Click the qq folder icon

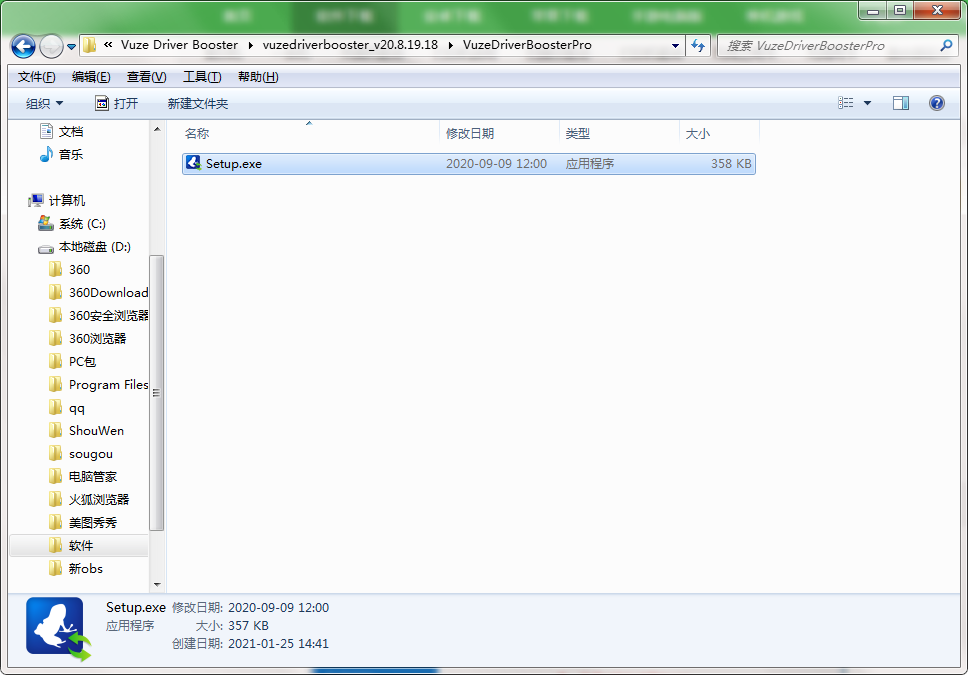pos(56,407)
